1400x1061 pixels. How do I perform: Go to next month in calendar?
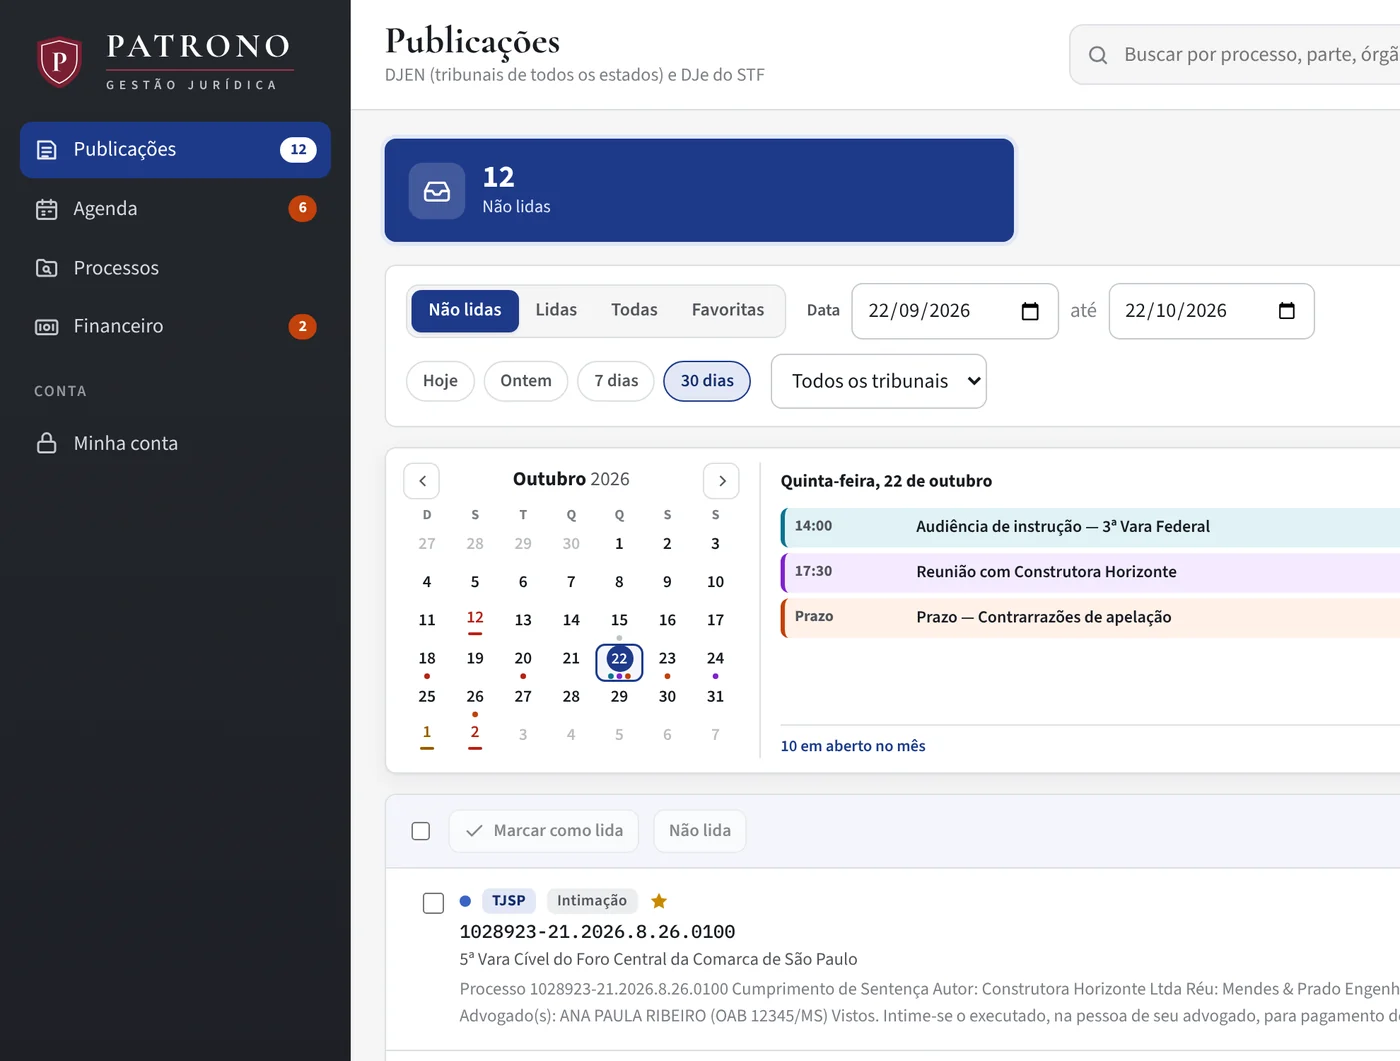721,481
